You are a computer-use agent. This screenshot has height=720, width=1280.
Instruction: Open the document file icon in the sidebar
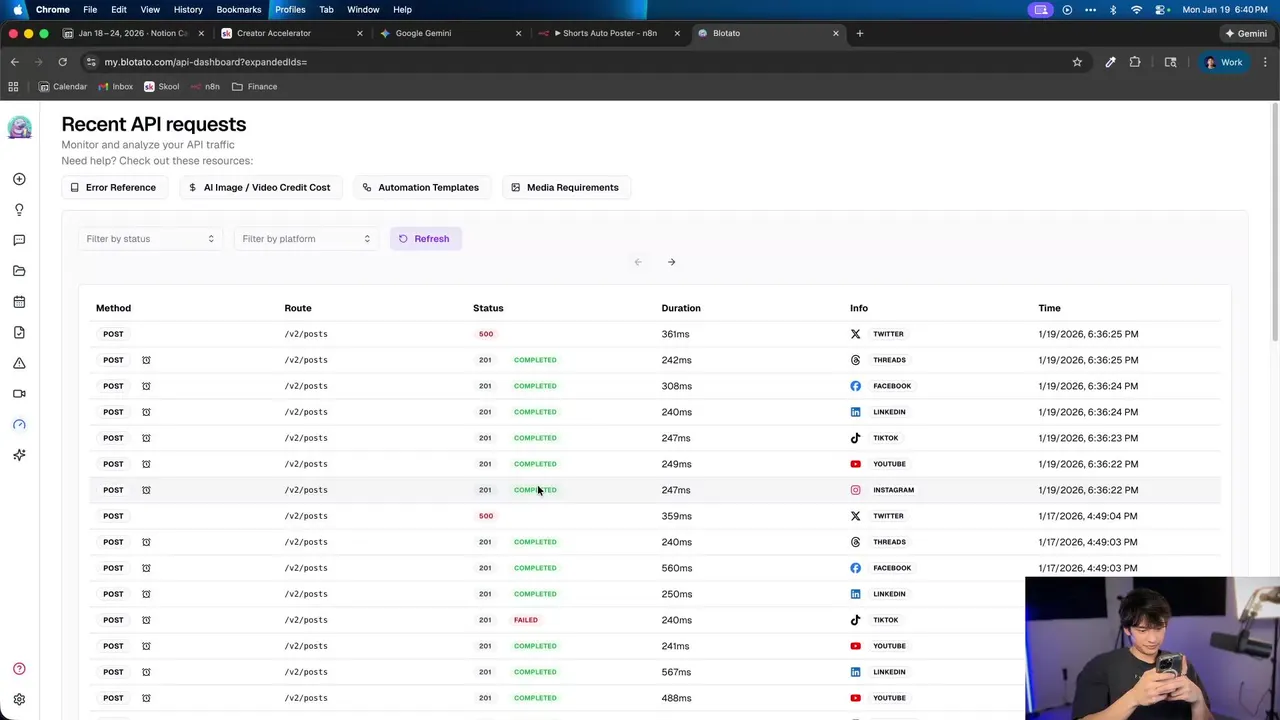19,332
